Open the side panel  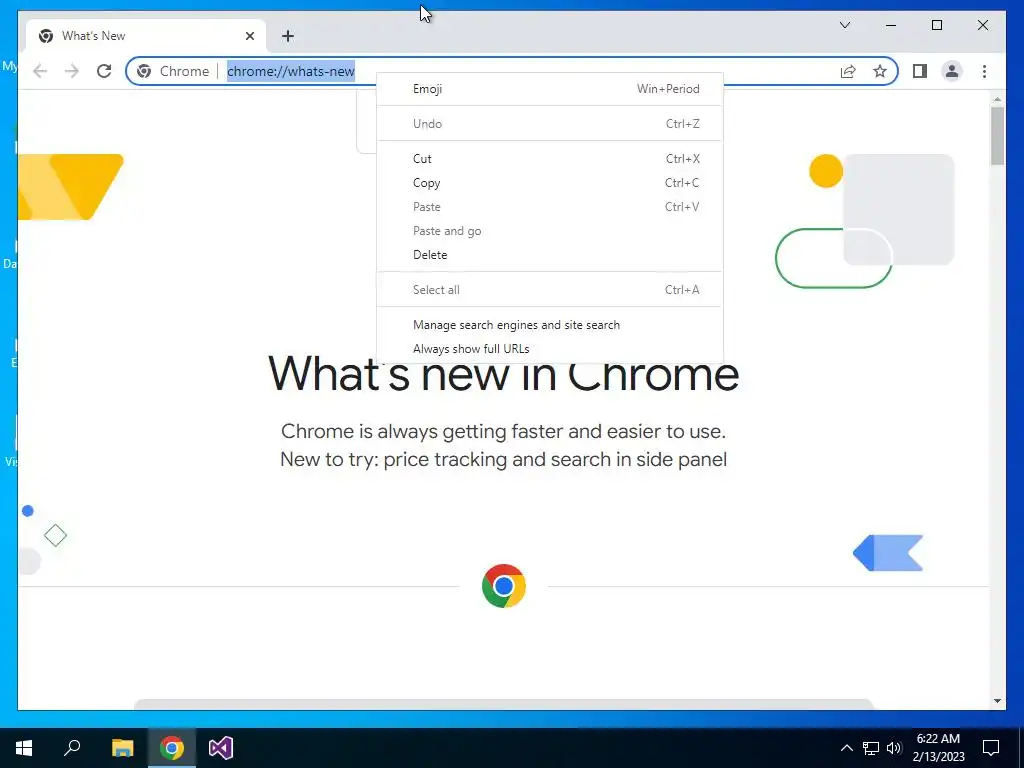coord(920,71)
